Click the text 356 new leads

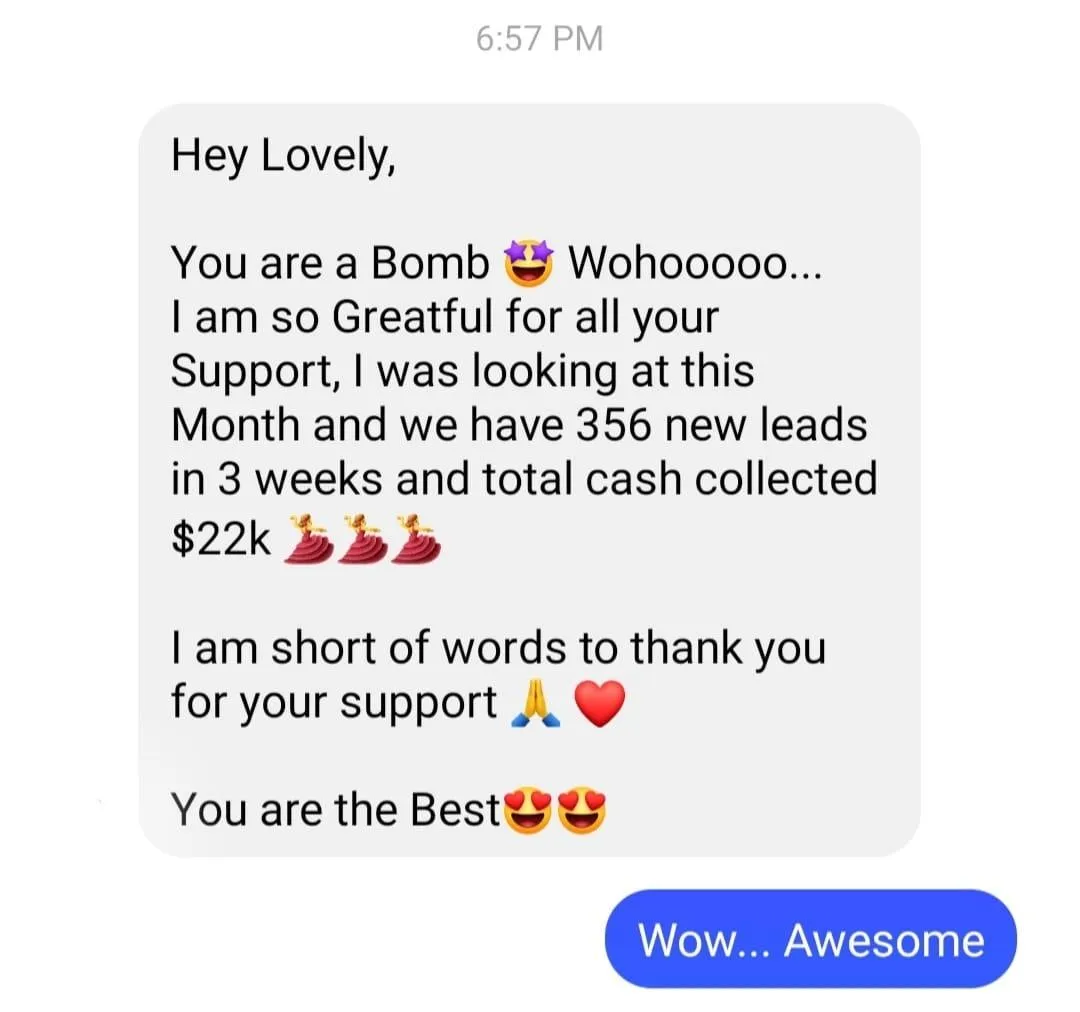(x=721, y=424)
